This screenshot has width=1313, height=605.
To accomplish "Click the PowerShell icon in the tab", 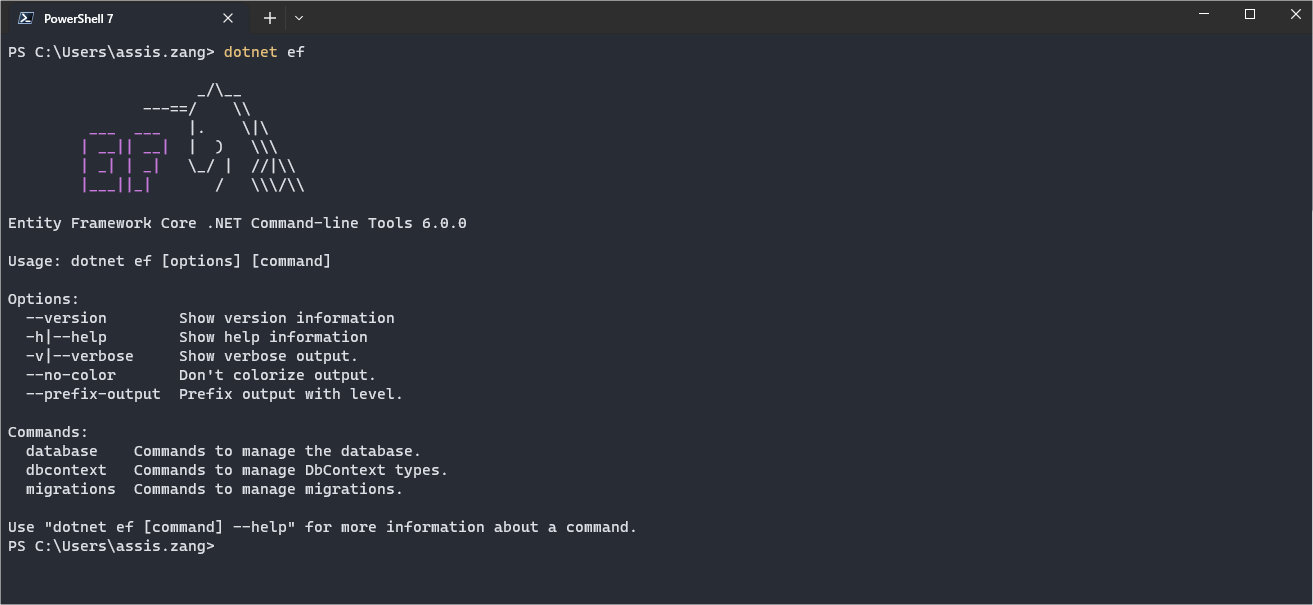I will [x=25, y=18].
